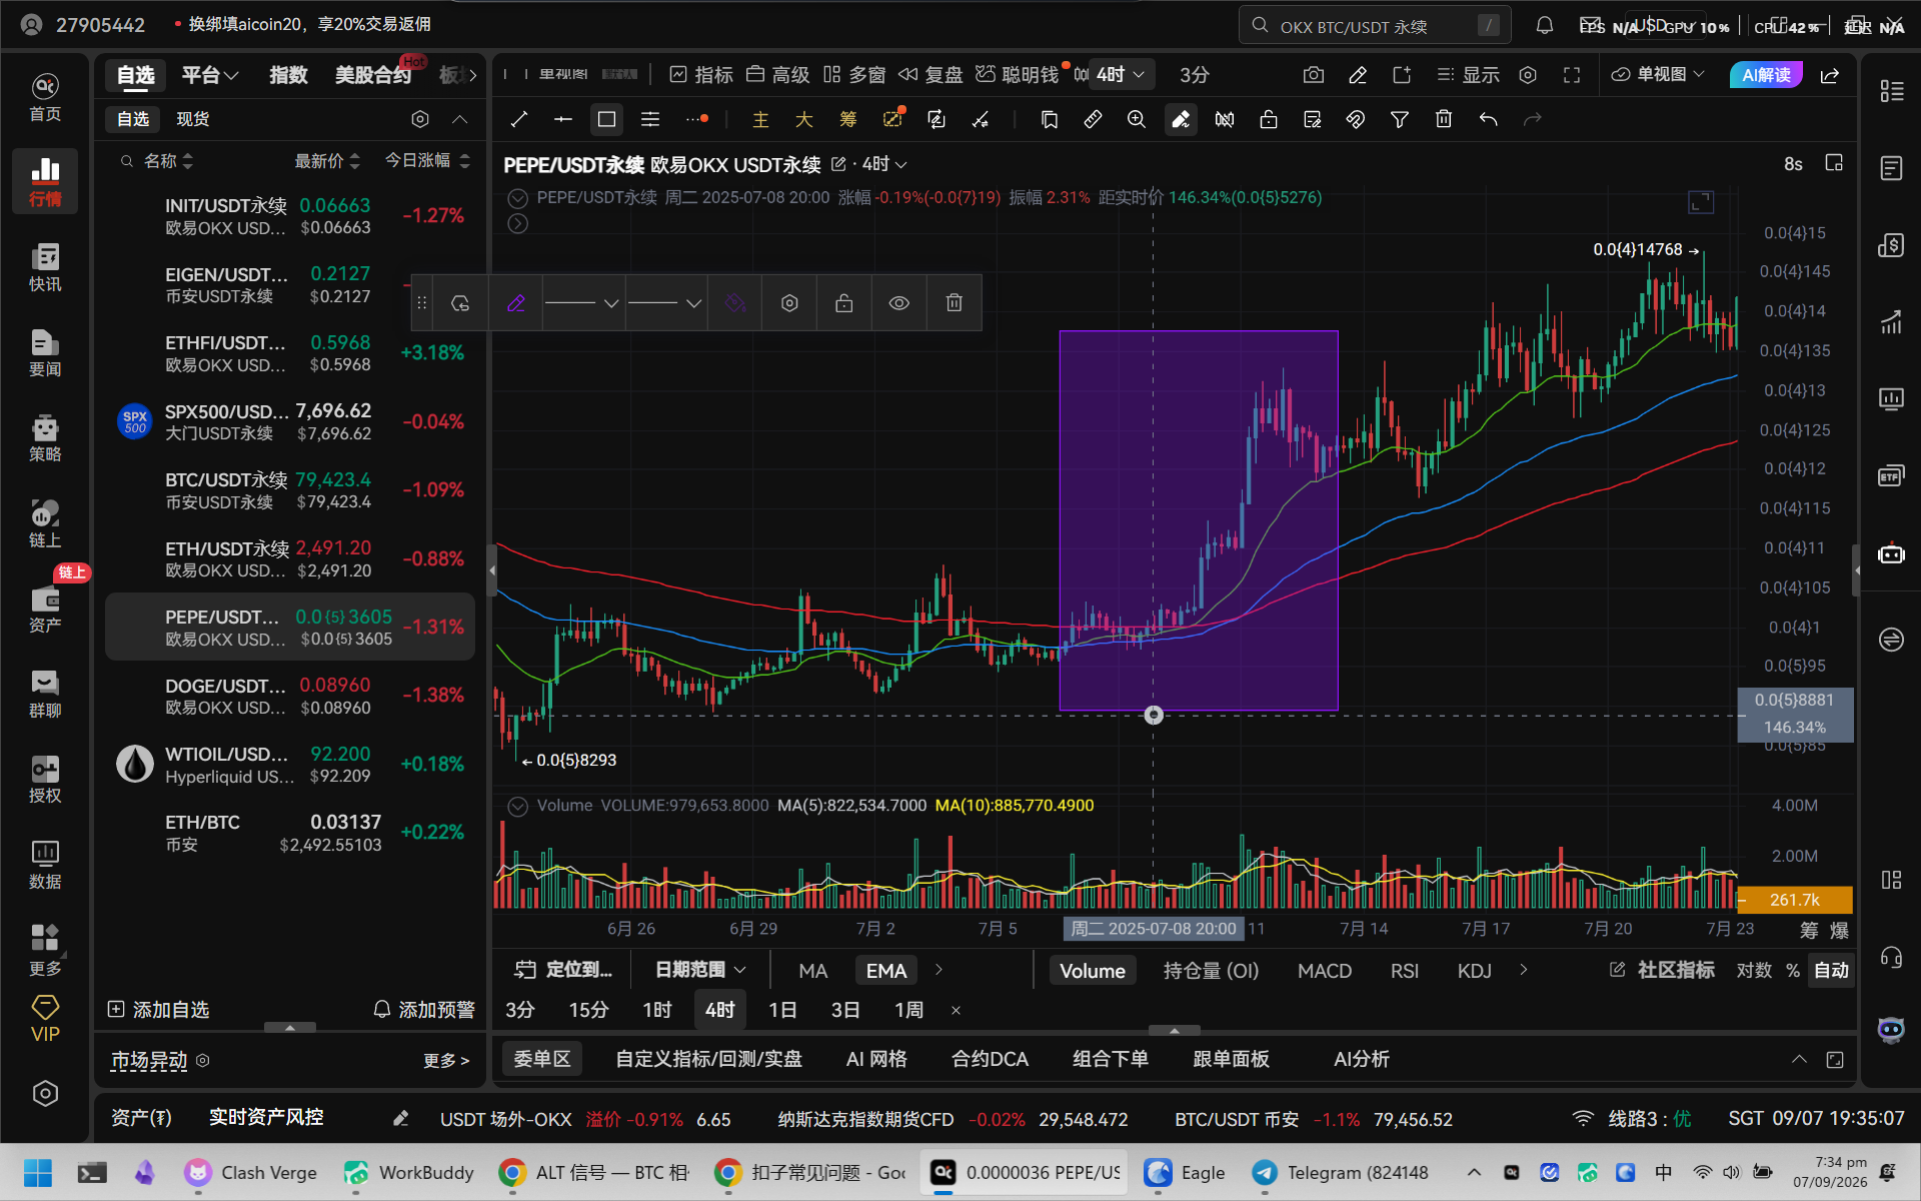Open the ruler measure tool

click(1093, 120)
